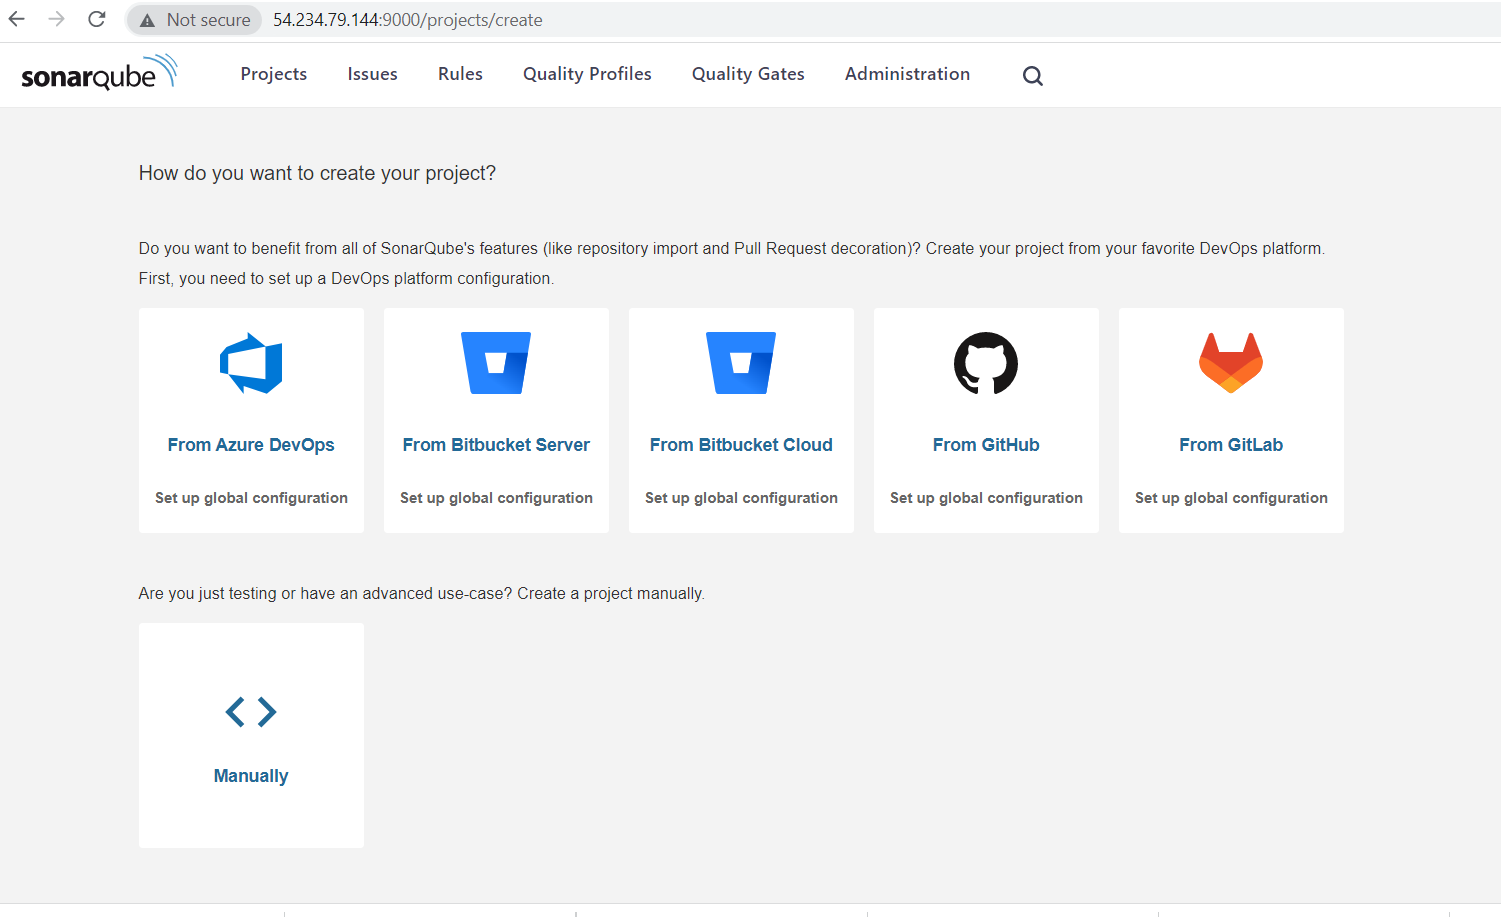Click the browser address bar URL
Viewport: 1501px width, 917px height.
pyautogui.click(x=408, y=20)
